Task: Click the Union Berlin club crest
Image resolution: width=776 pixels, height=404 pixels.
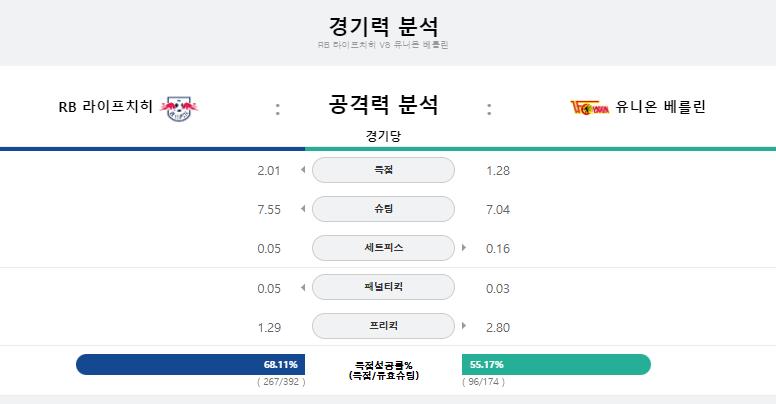Action: tap(589, 107)
